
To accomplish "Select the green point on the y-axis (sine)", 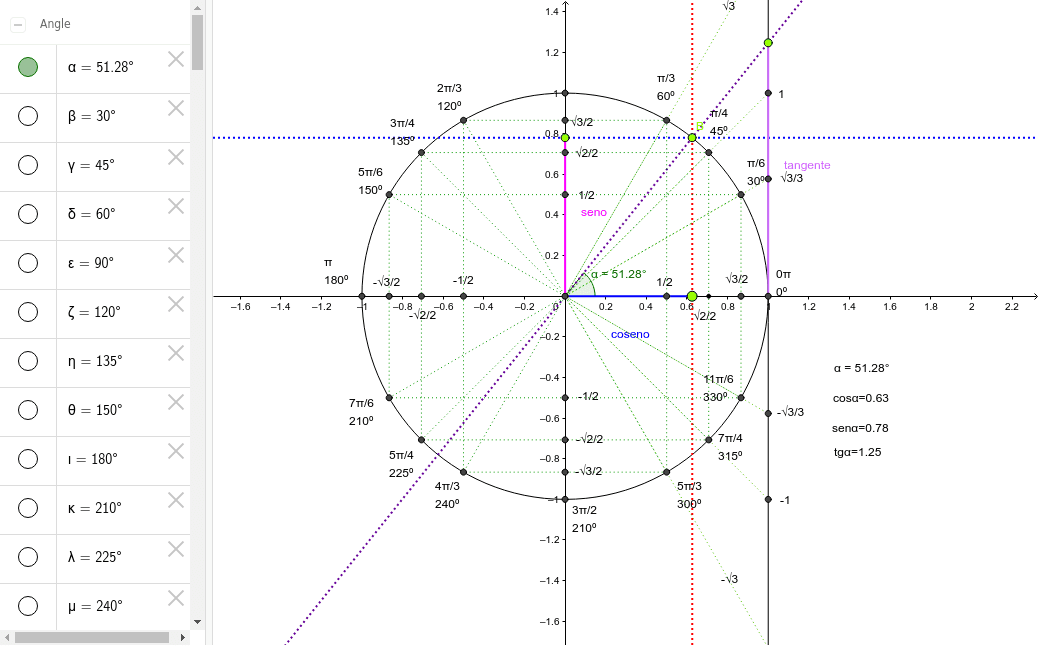I will pyautogui.click(x=565, y=137).
